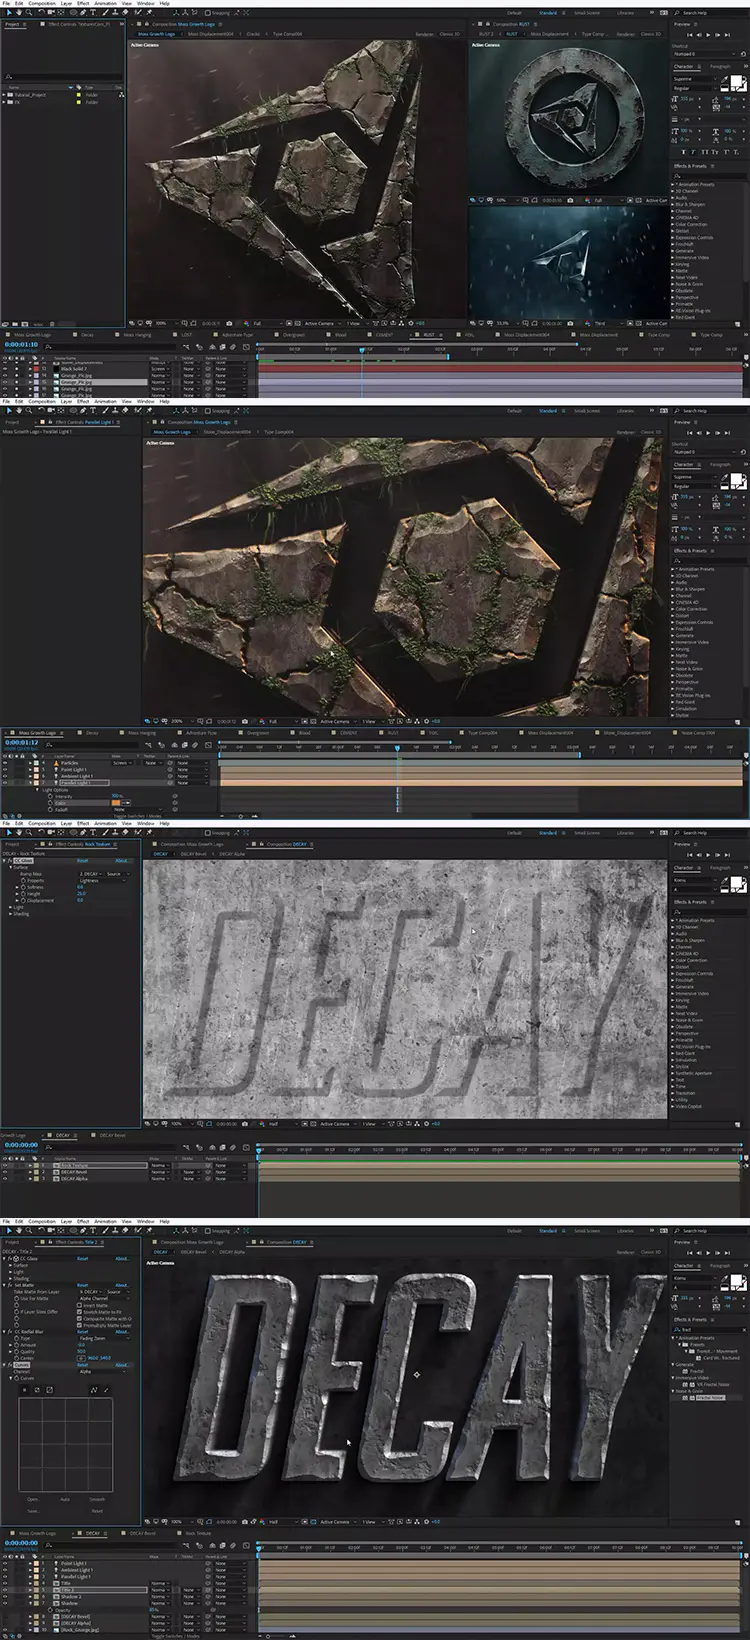Switch to the DECAY Bevel tab in the bottom timeline
The image size is (750, 1640).
pyautogui.click(x=143, y=1533)
